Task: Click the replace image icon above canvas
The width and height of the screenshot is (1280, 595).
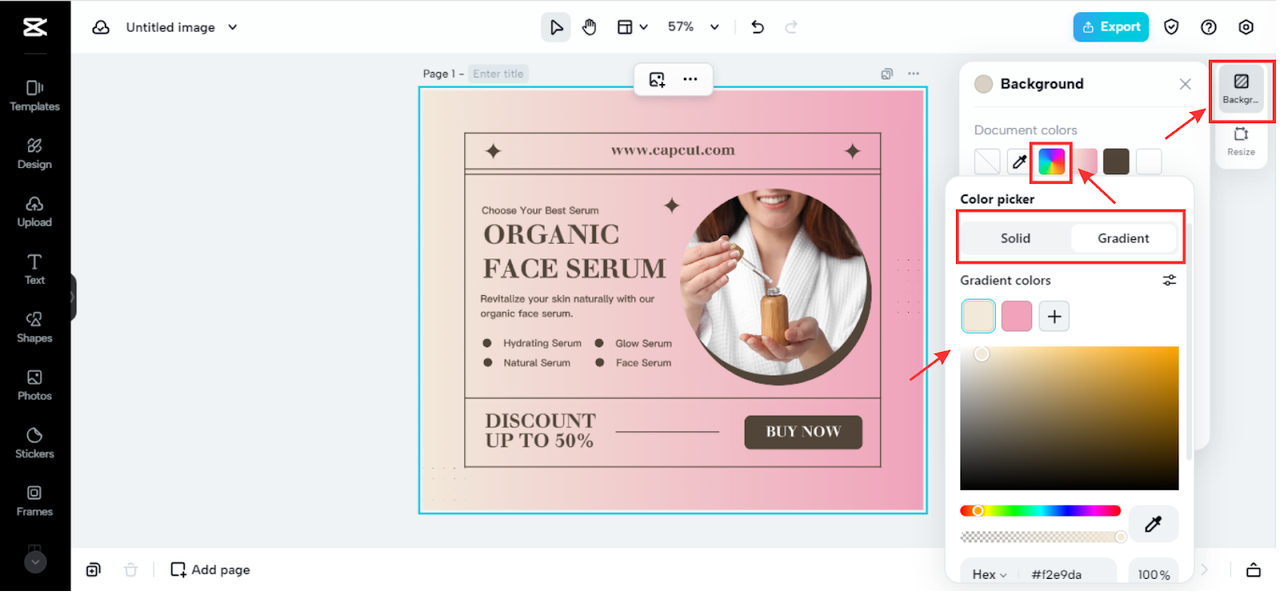Action: 657,79
